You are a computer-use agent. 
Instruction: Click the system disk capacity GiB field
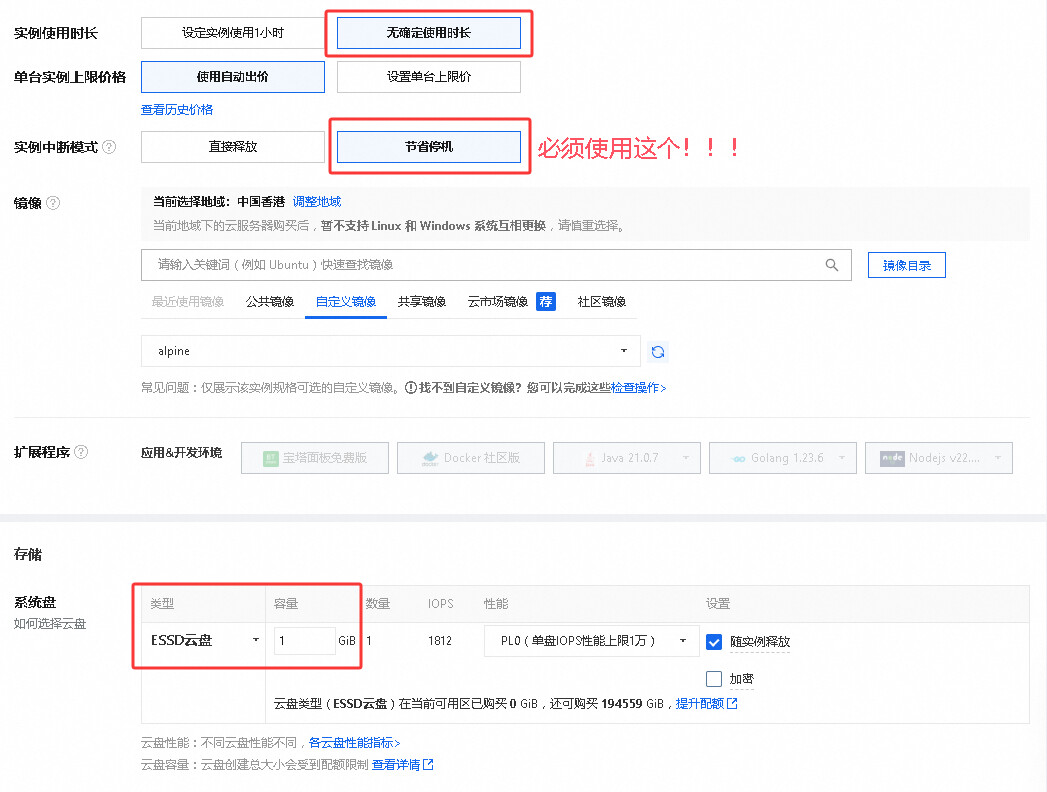click(x=305, y=641)
